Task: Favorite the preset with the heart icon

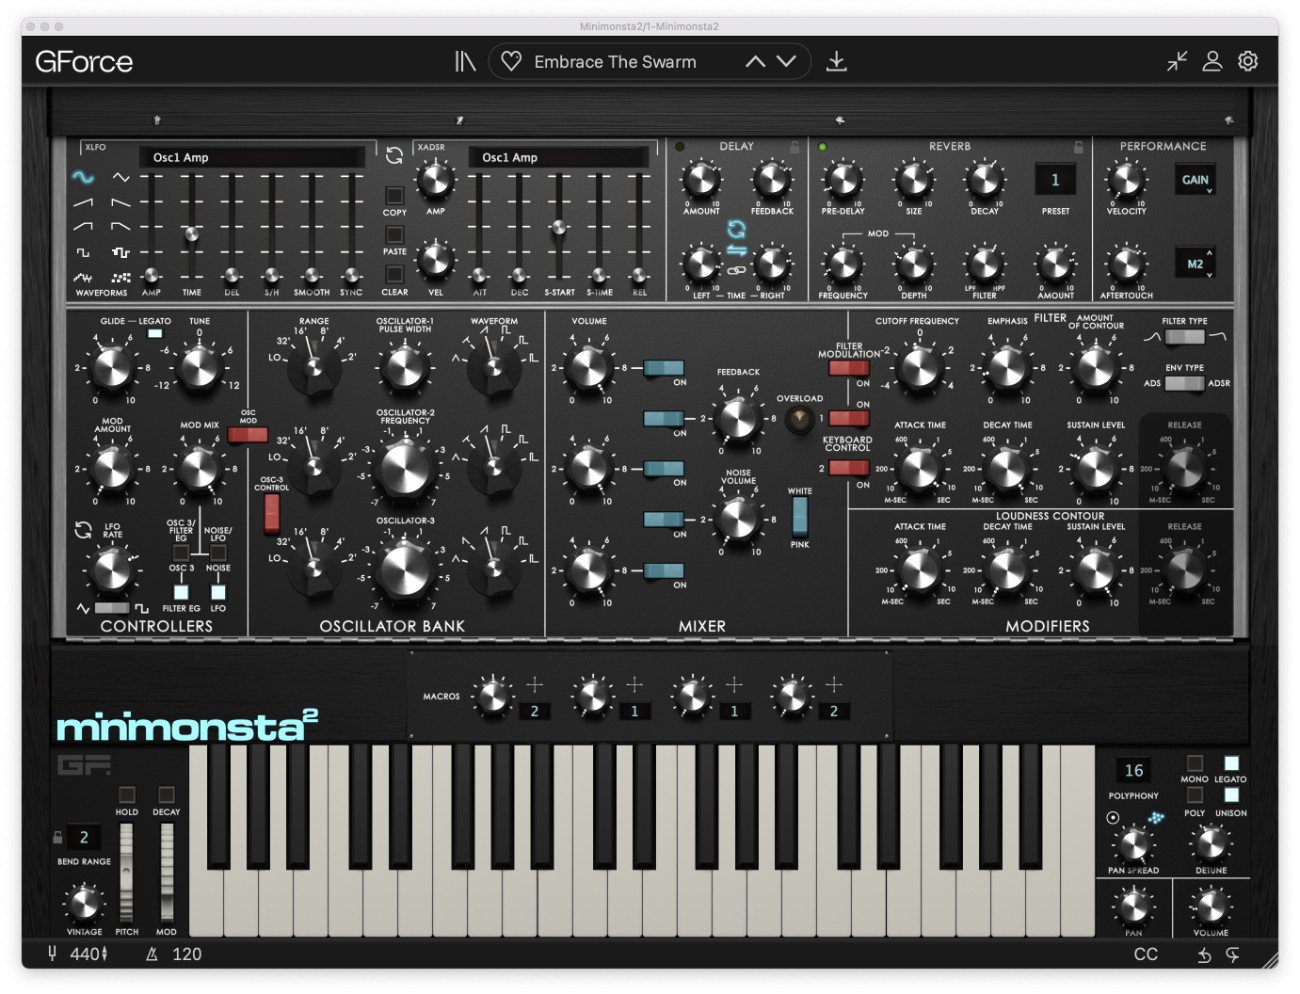Action: click(511, 62)
